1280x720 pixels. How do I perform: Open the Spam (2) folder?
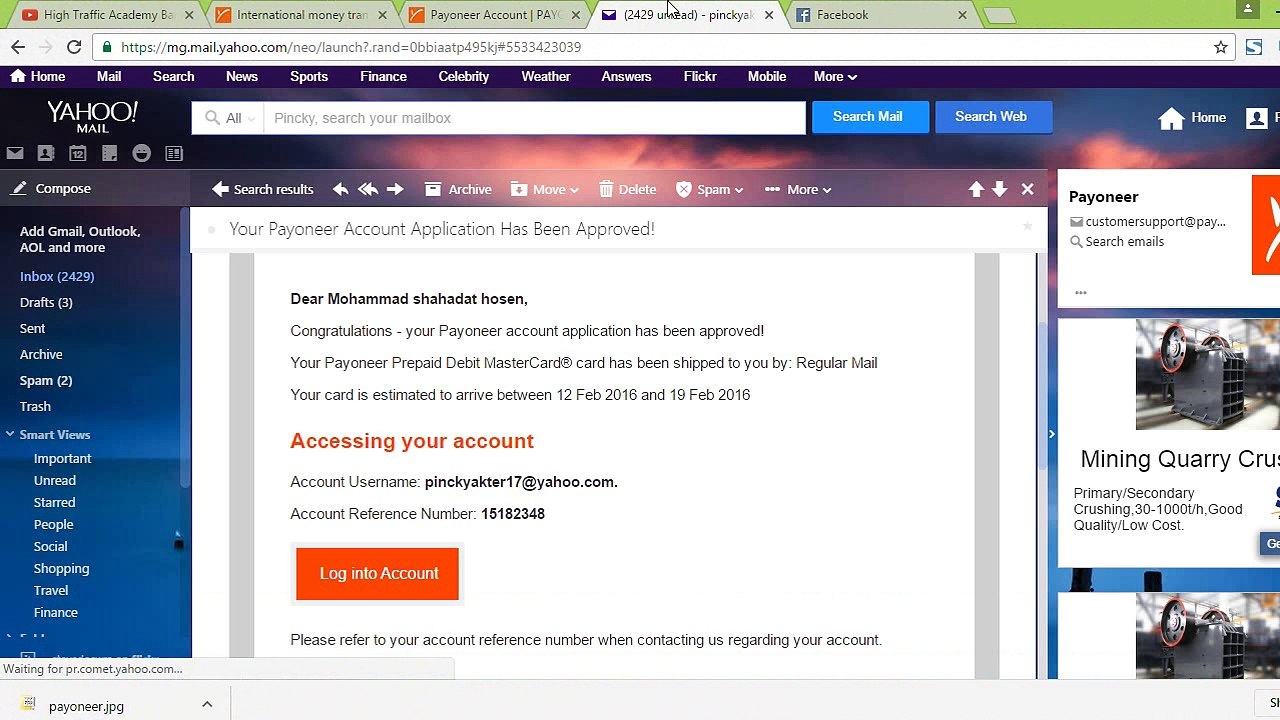click(46, 380)
